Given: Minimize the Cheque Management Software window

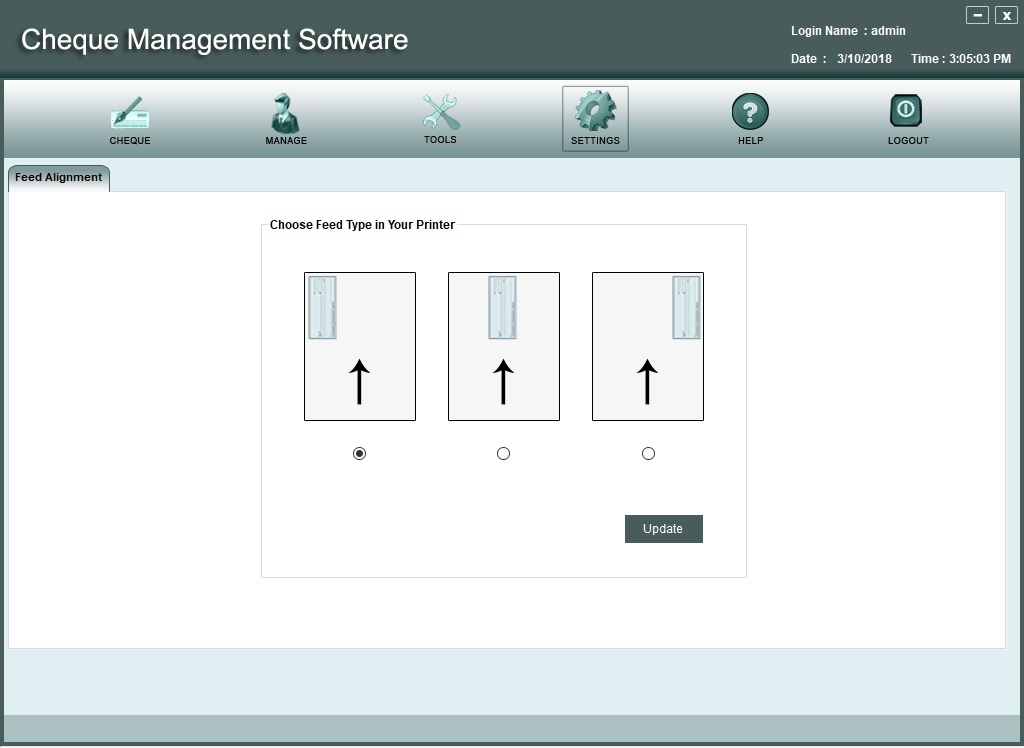Looking at the screenshot, I should tap(977, 15).
